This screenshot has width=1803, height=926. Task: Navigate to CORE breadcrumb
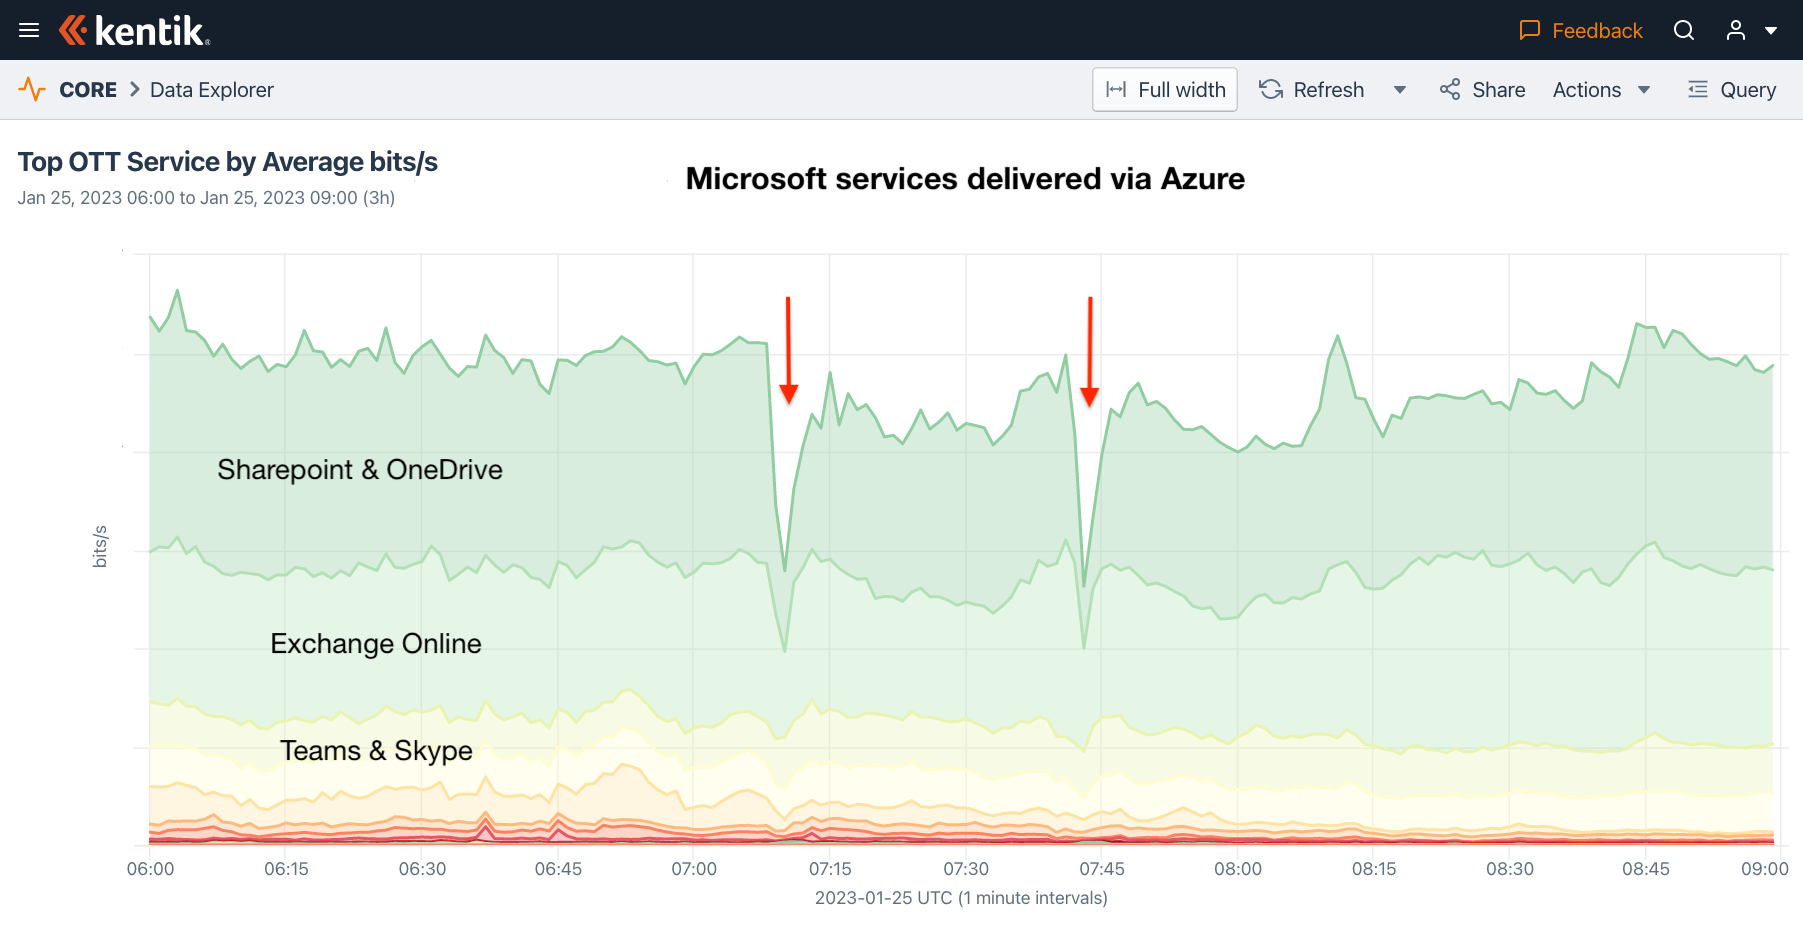(88, 90)
